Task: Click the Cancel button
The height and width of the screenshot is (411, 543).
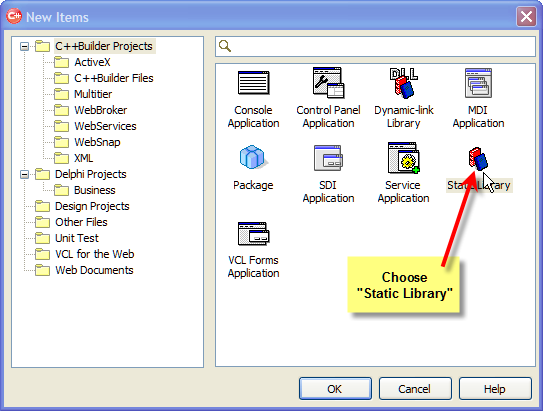Action: coord(415,389)
